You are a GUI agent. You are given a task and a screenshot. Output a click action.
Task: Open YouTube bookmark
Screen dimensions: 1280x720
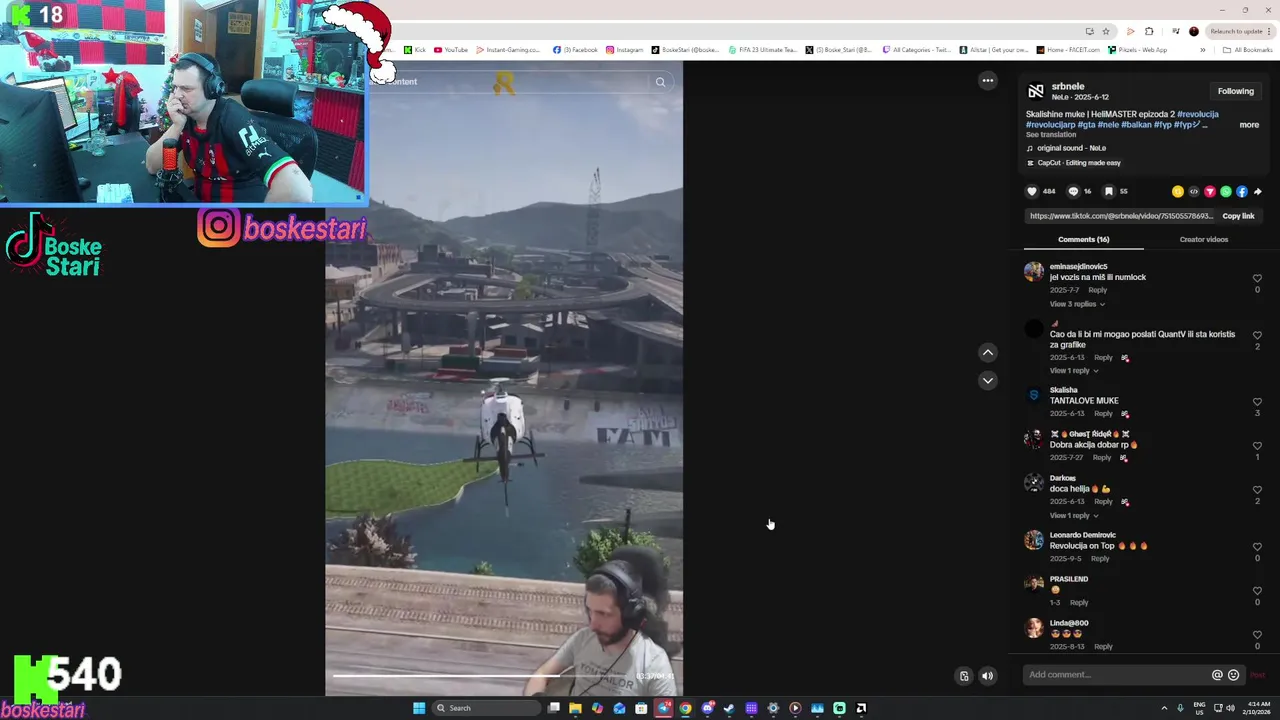point(451,50)
